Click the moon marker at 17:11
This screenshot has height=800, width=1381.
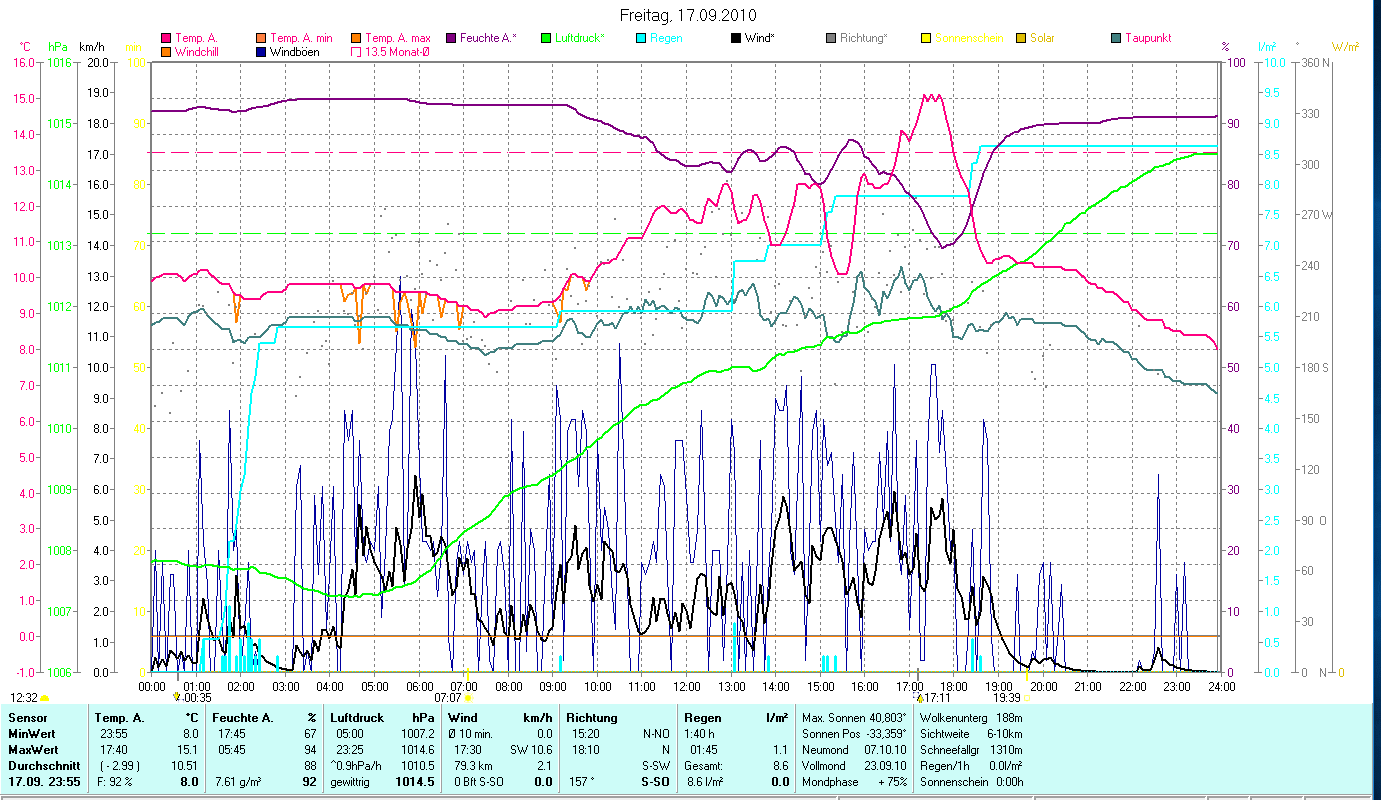pos(920,697)
